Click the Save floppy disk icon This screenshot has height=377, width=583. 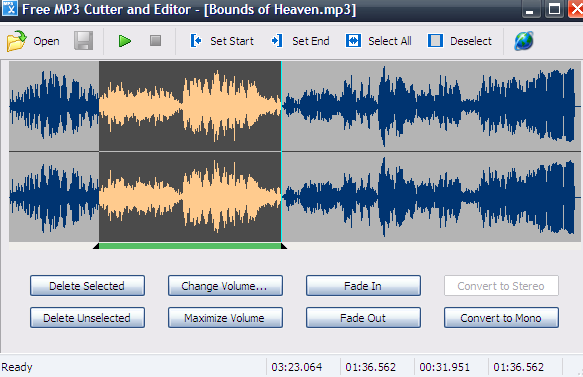pyautogui.click(x=84, y=41)
